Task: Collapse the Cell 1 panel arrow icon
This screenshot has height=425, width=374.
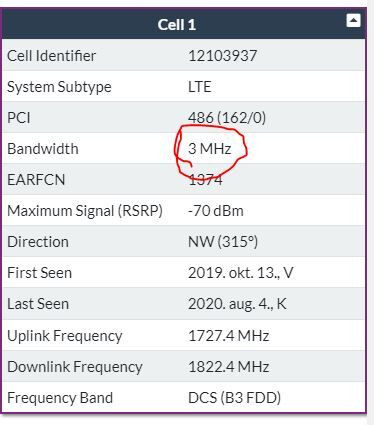Action: pyautogui.click(x=353, y=21)
